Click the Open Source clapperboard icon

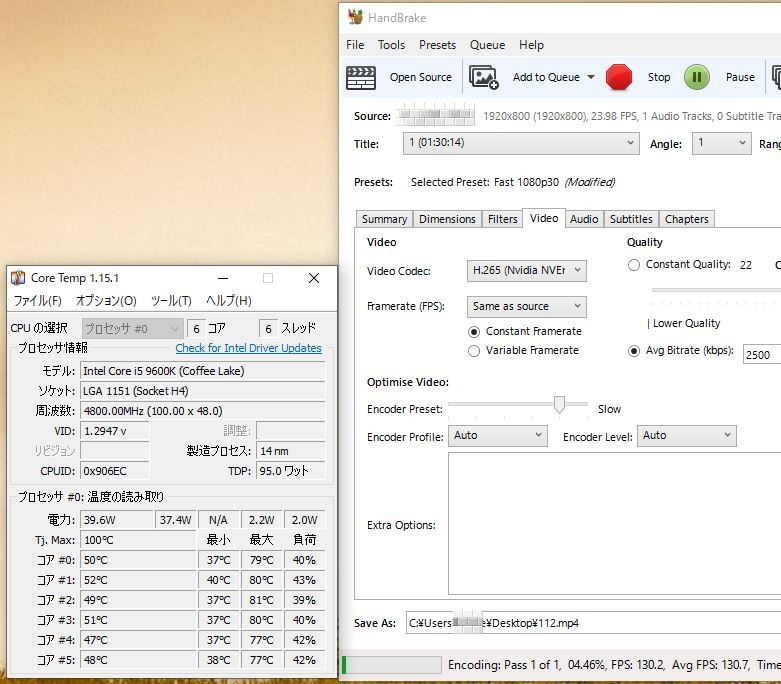click(361, 77)
